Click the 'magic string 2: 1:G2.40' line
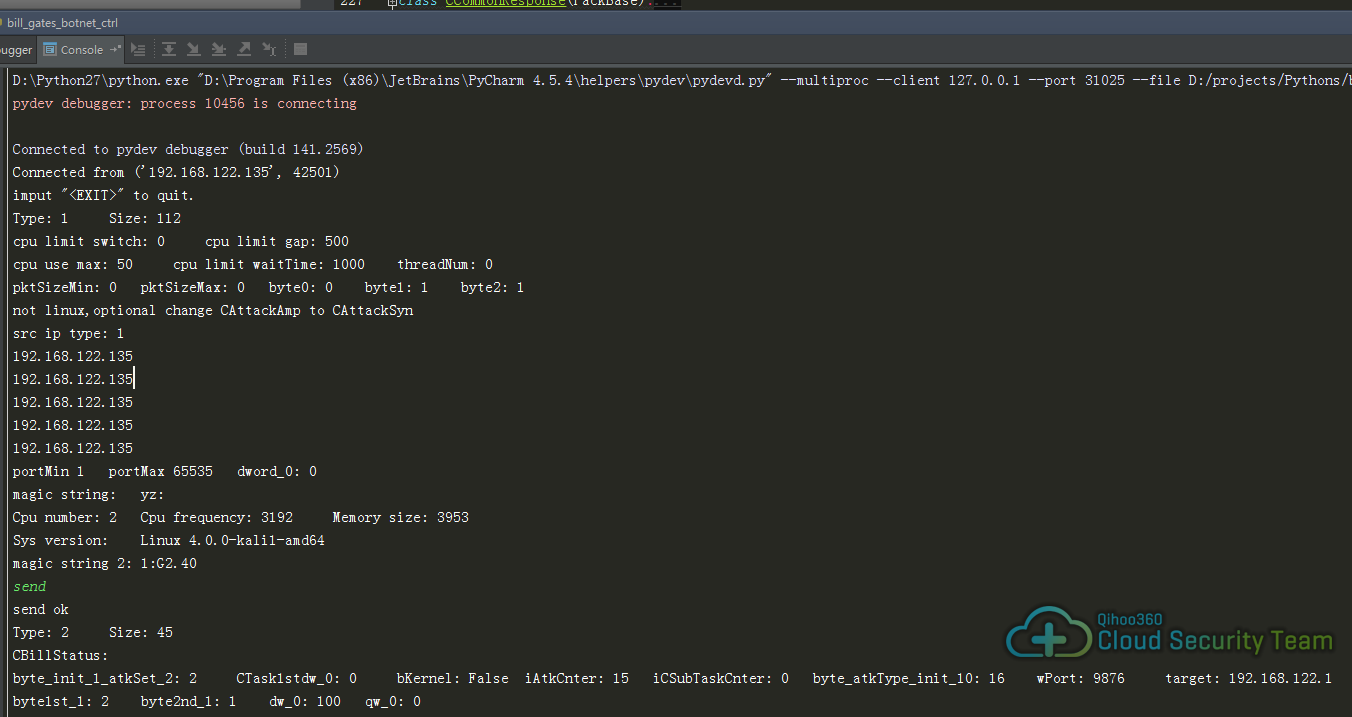Image resolution: width=1352 pixels, height=717 pixels. [x=104, y=563]
